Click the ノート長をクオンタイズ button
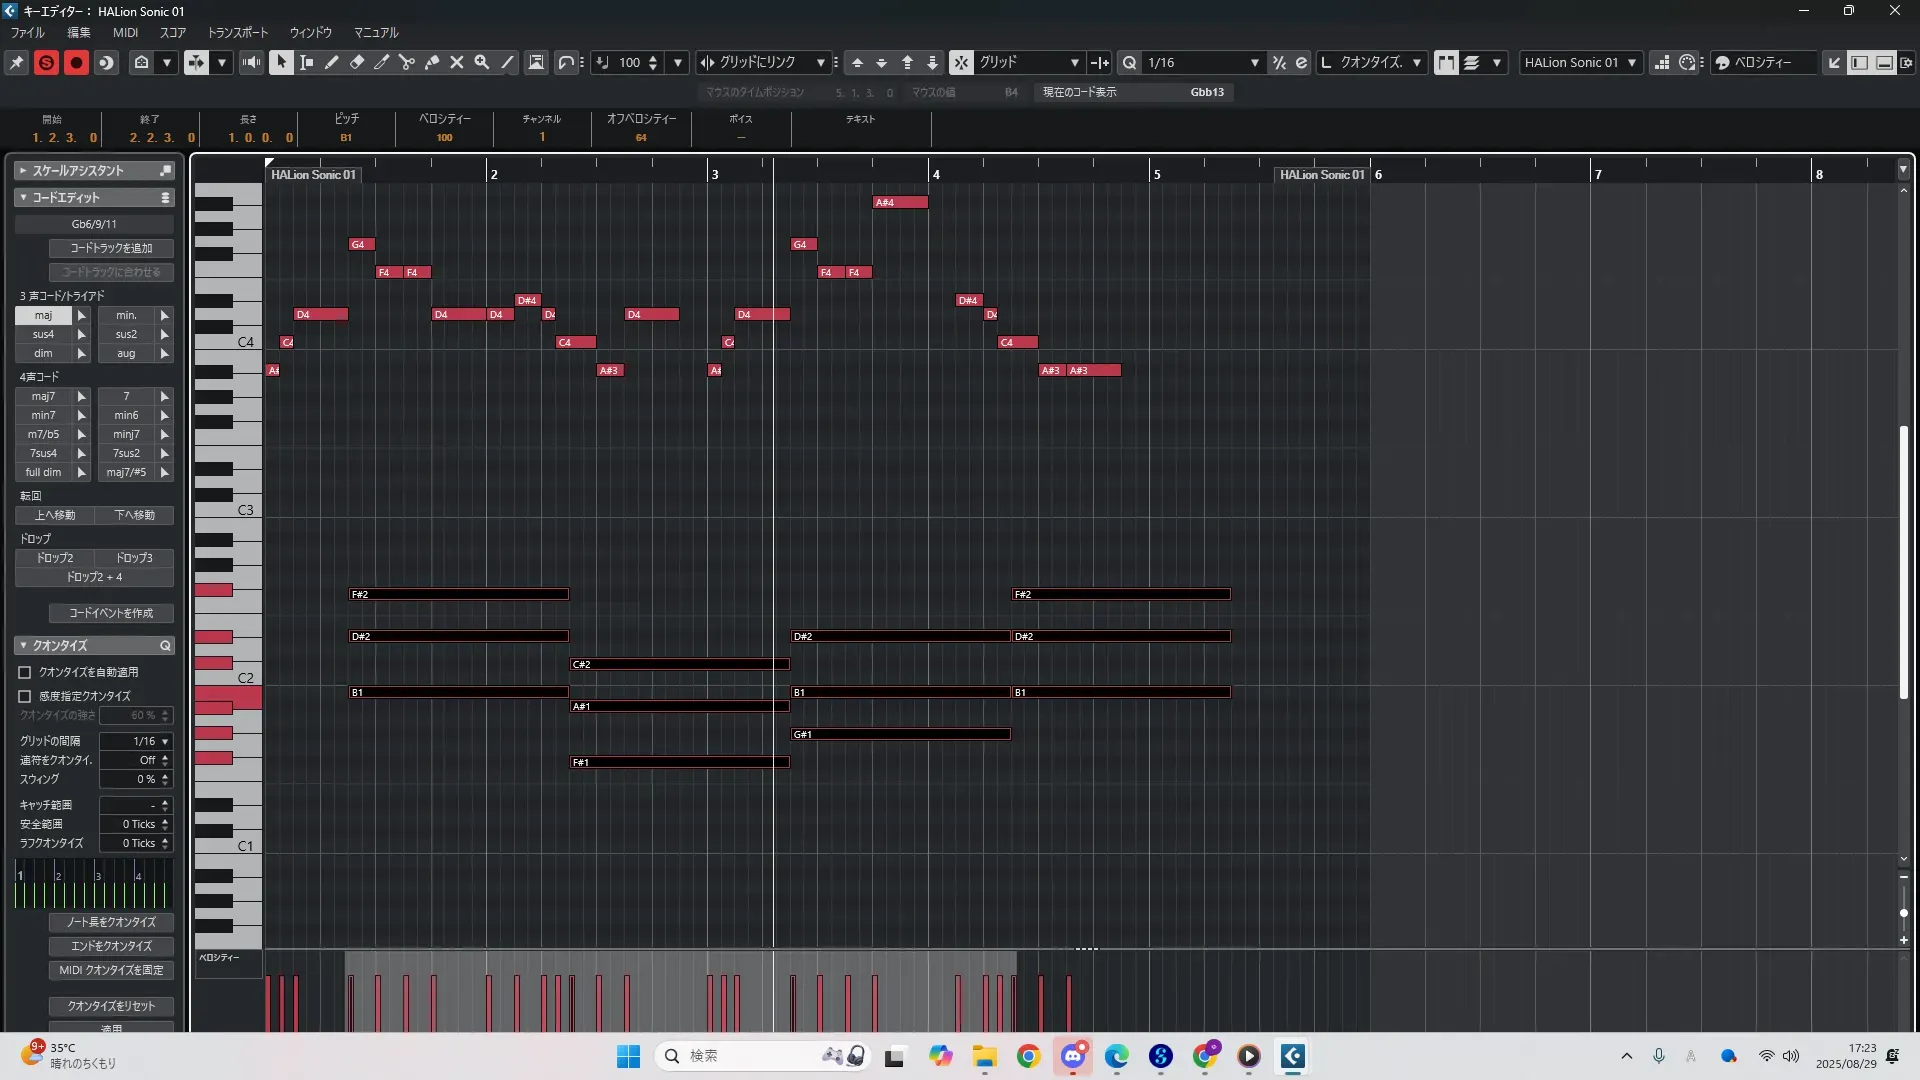 pyautogui.click(x=111, y=922)
